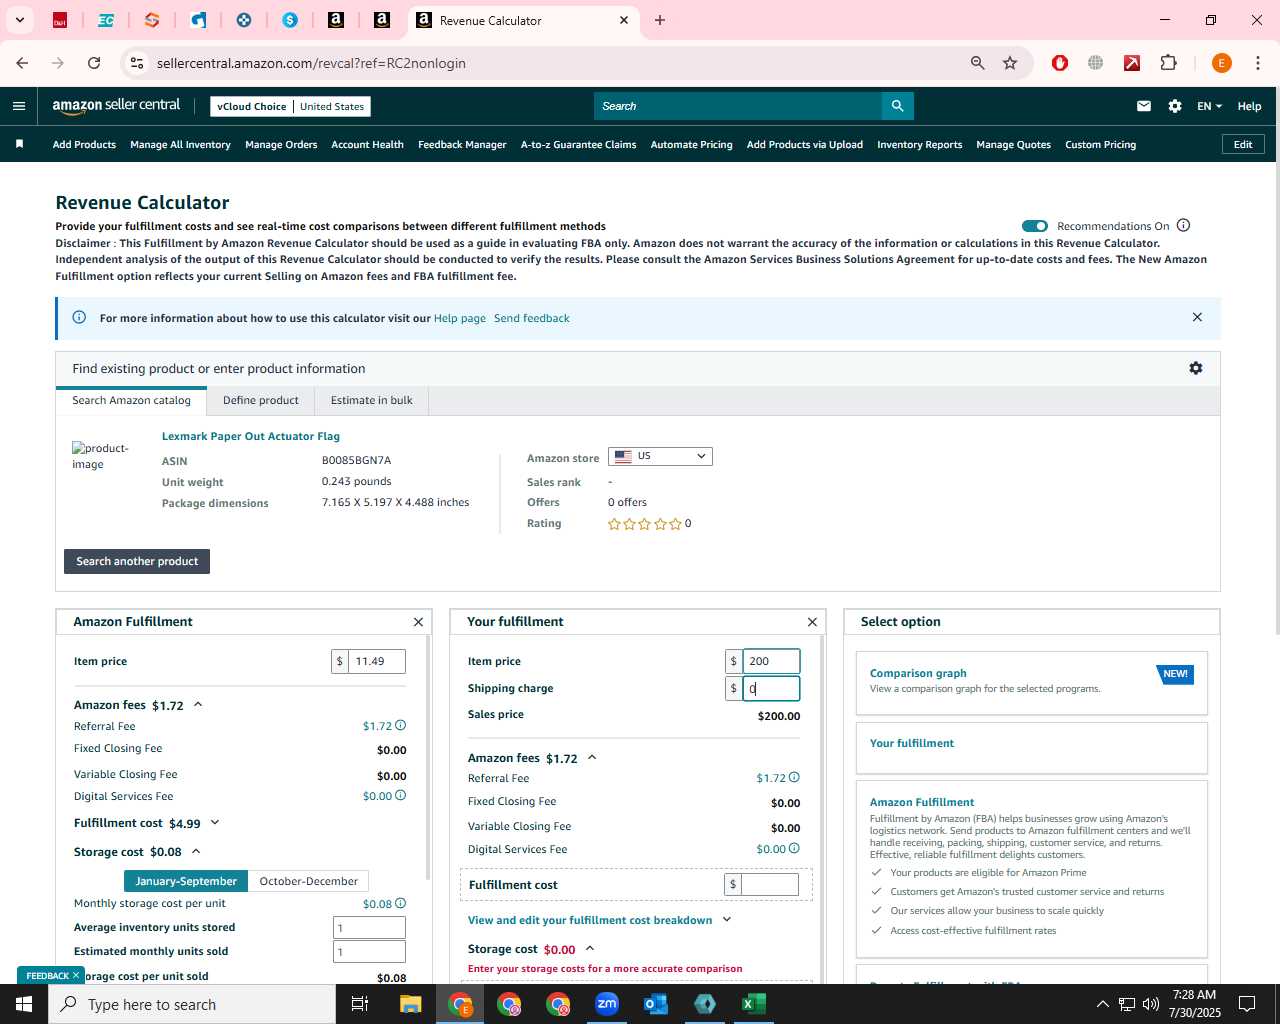This screenshot has height=1024, width=1280.
Task: Click Amazon Fulfillment item price field
Action: (377, 661)
